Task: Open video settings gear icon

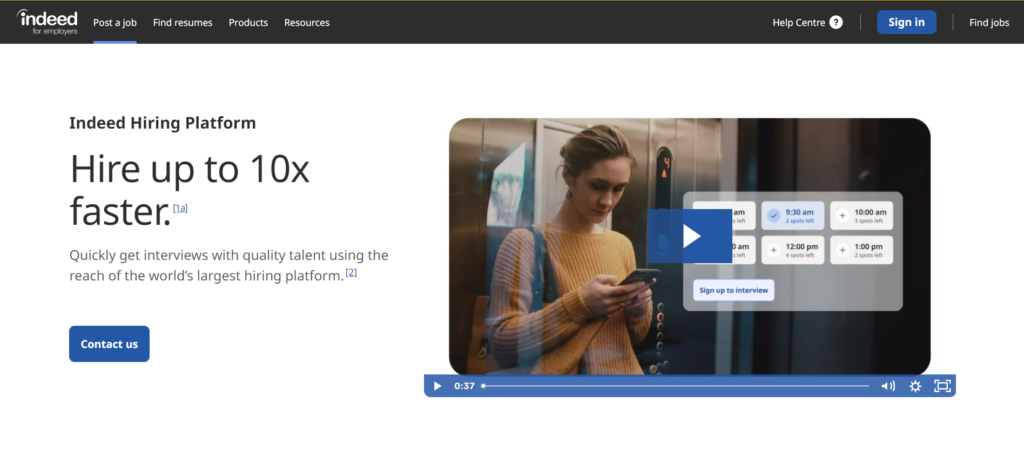Action: point(915,386)
